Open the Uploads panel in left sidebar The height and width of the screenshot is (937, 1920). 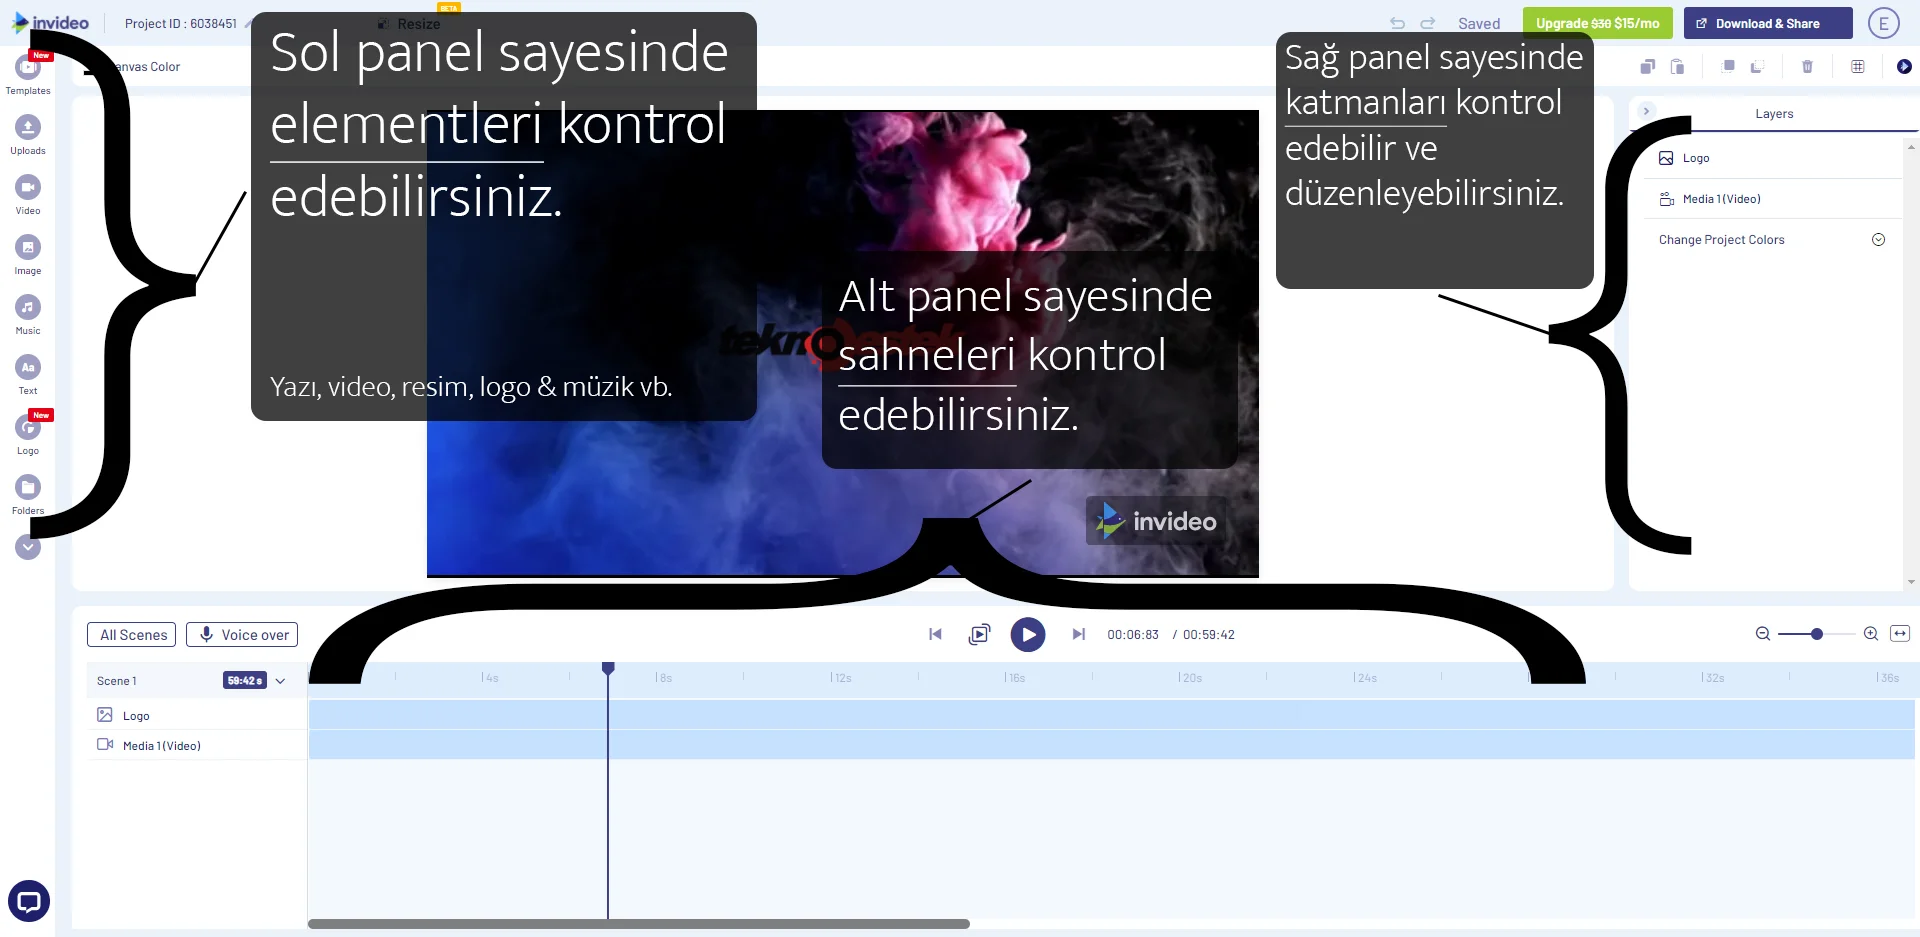tap(28, 135)
